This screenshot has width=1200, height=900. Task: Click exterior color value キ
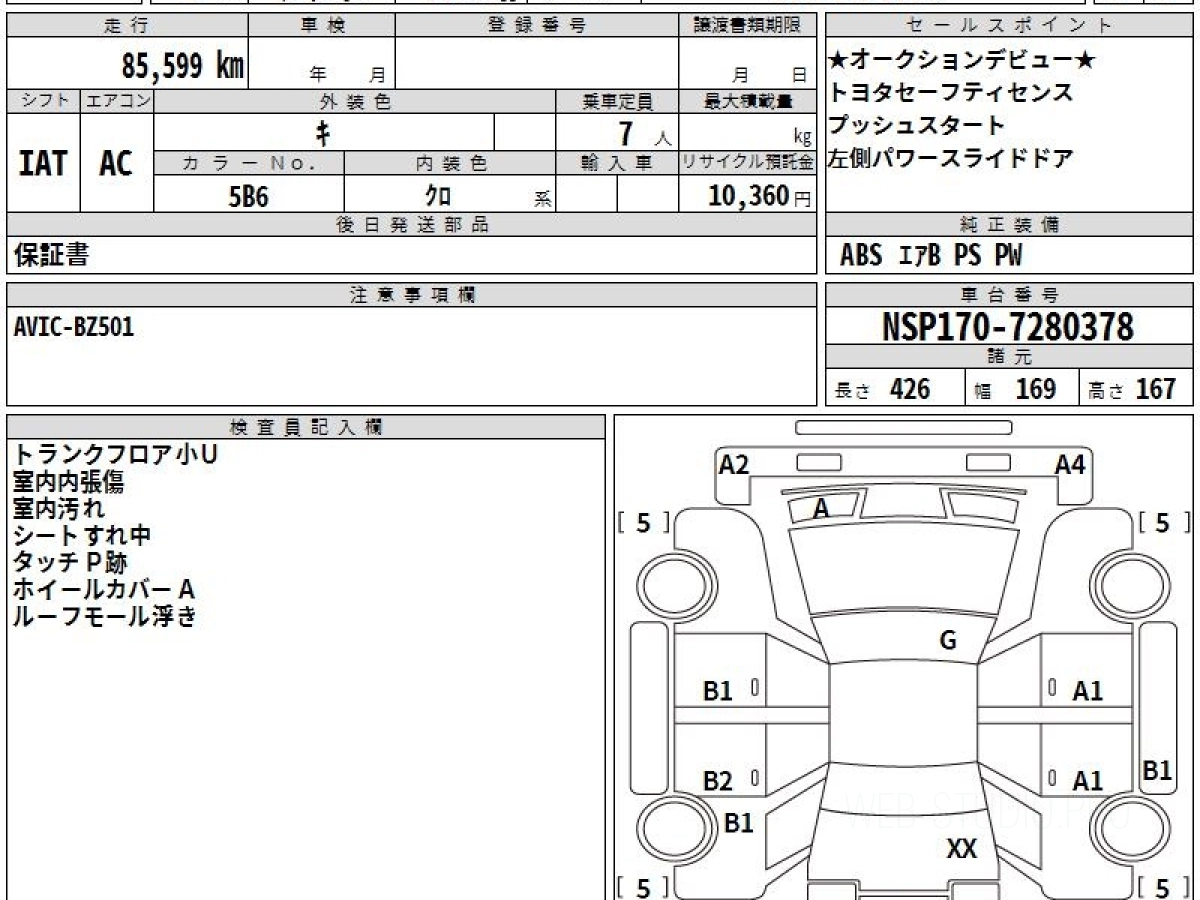click(x=322, y=132)
